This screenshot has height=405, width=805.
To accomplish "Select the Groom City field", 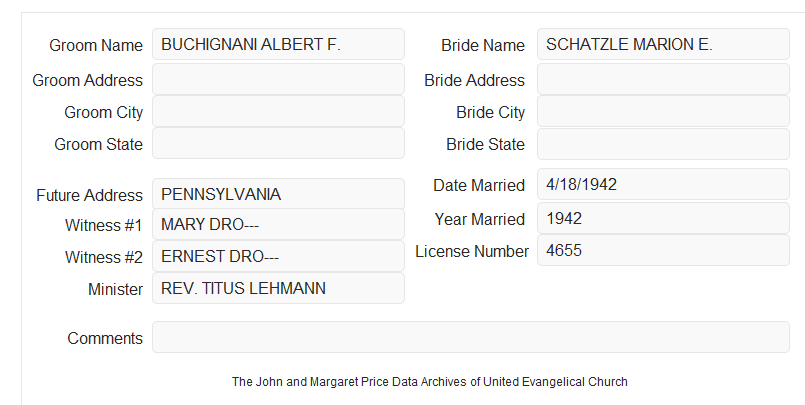I will 278,111.
